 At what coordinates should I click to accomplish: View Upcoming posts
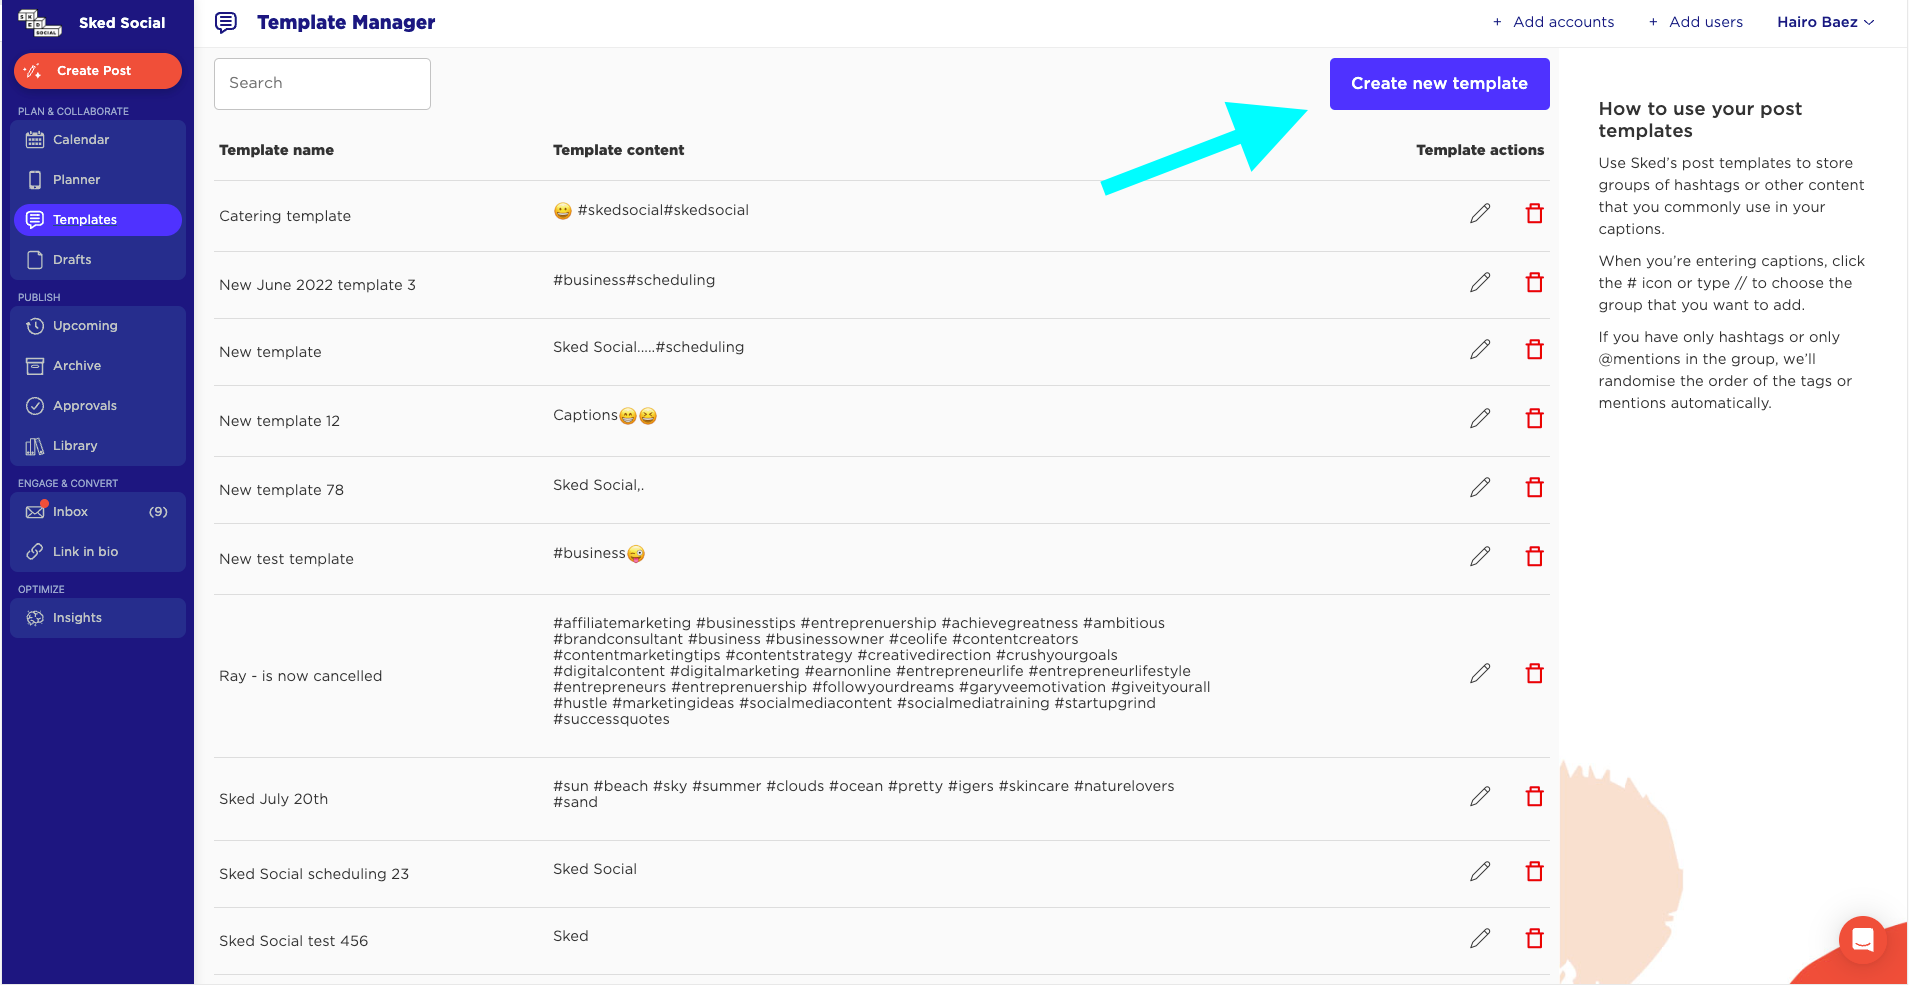point(98,326)
